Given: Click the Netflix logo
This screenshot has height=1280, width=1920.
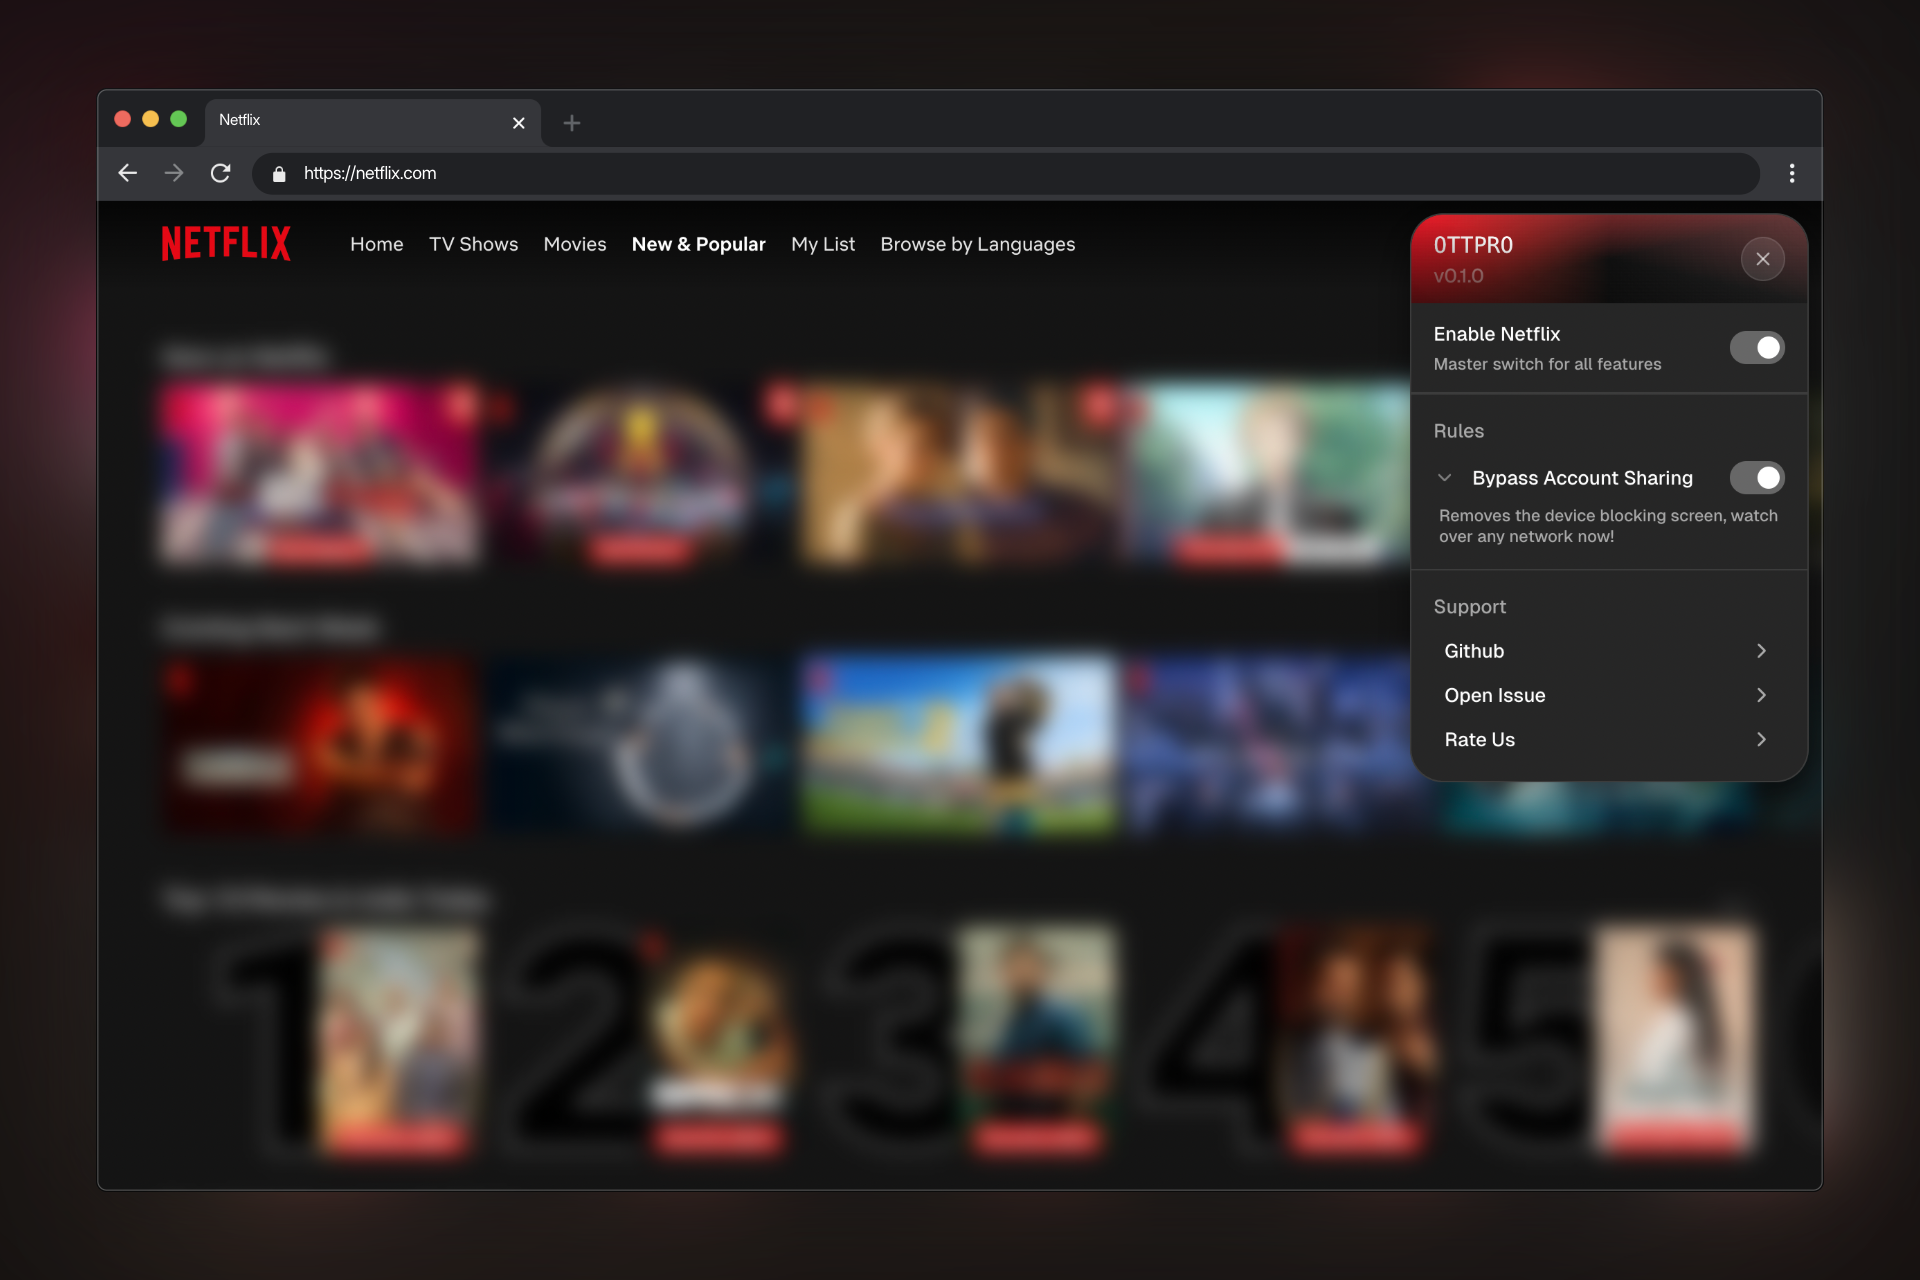Looking at the screenshot, I should (226, 243).
